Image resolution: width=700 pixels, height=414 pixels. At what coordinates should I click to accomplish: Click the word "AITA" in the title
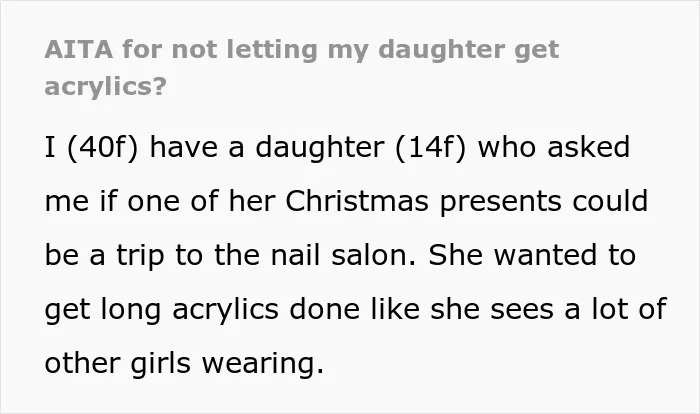tap(79, 49)
